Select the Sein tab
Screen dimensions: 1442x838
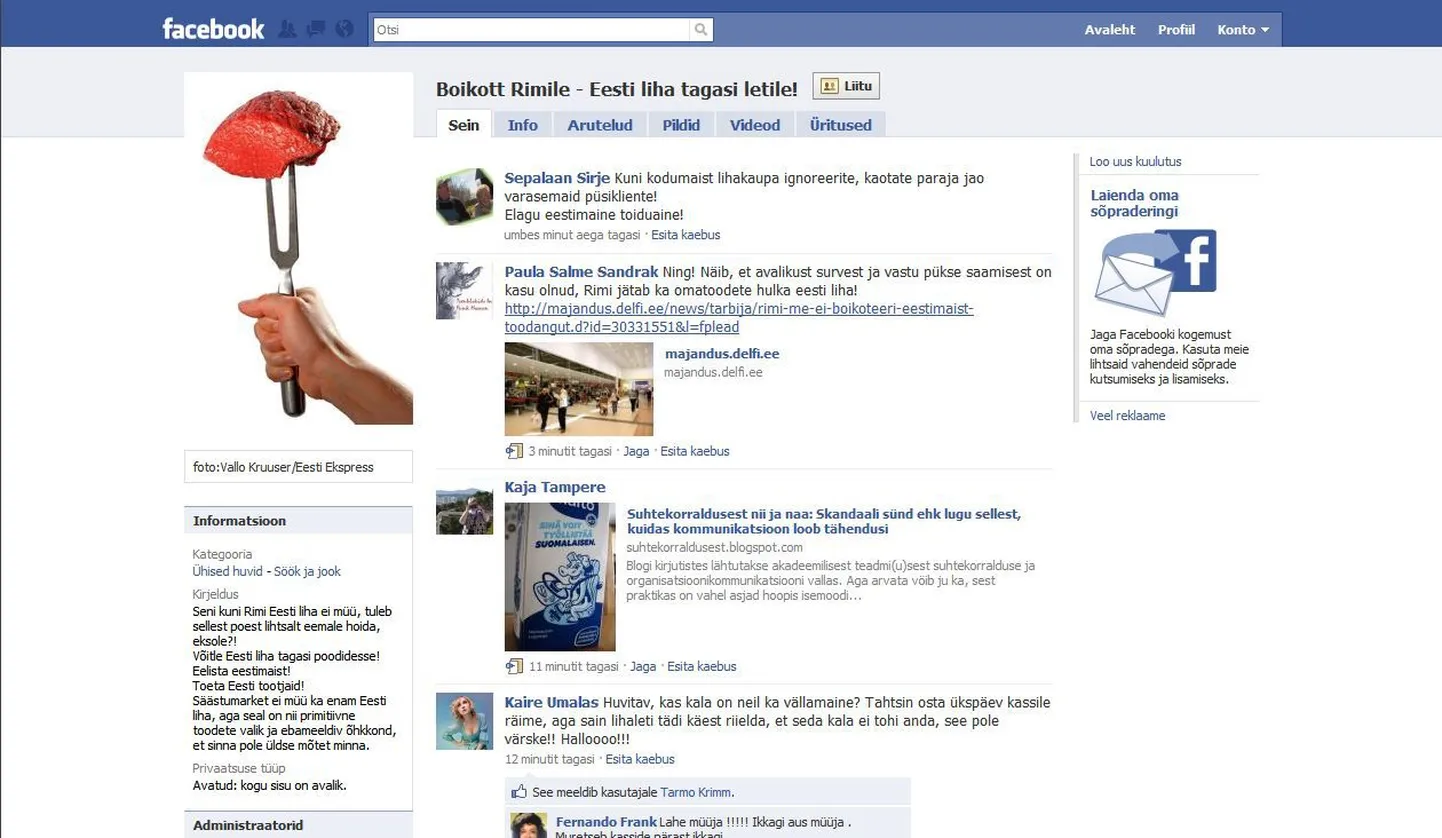pyautogui.click(x=464, y=125)
